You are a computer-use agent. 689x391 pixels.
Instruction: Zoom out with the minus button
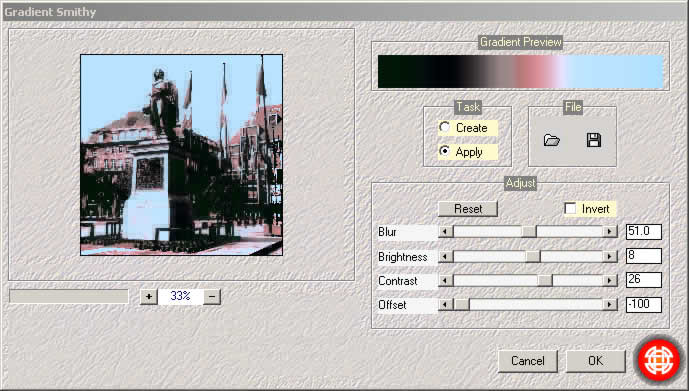point(212,297)
